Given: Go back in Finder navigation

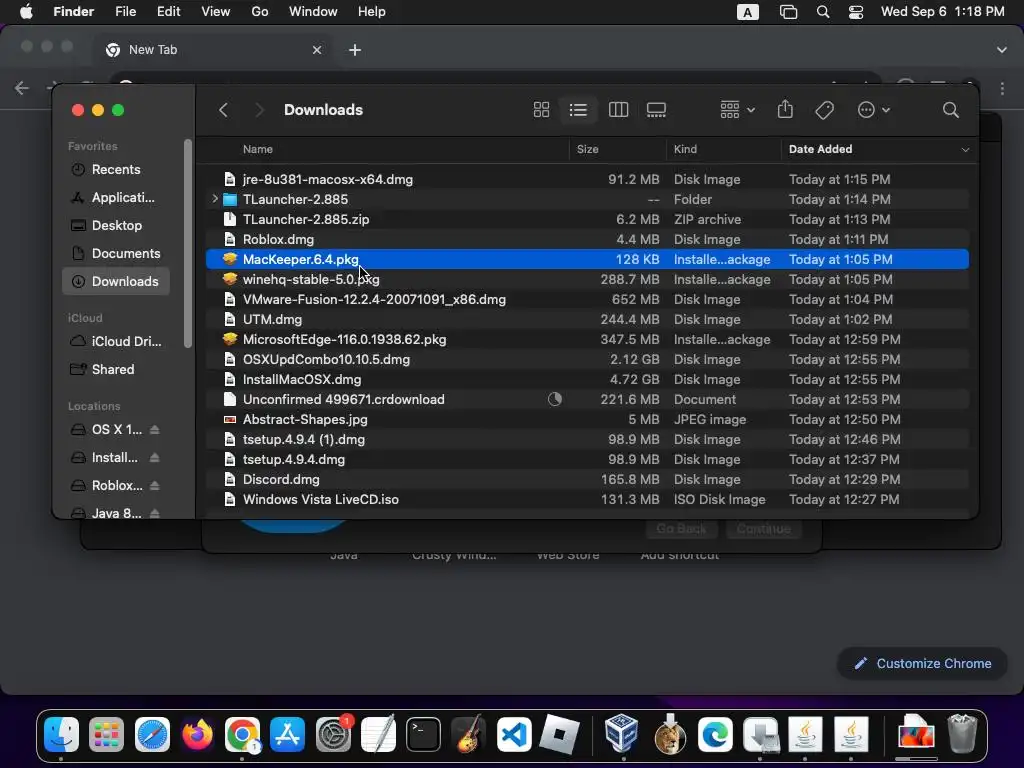Looking at the screenshot, I should coord(223,110).
